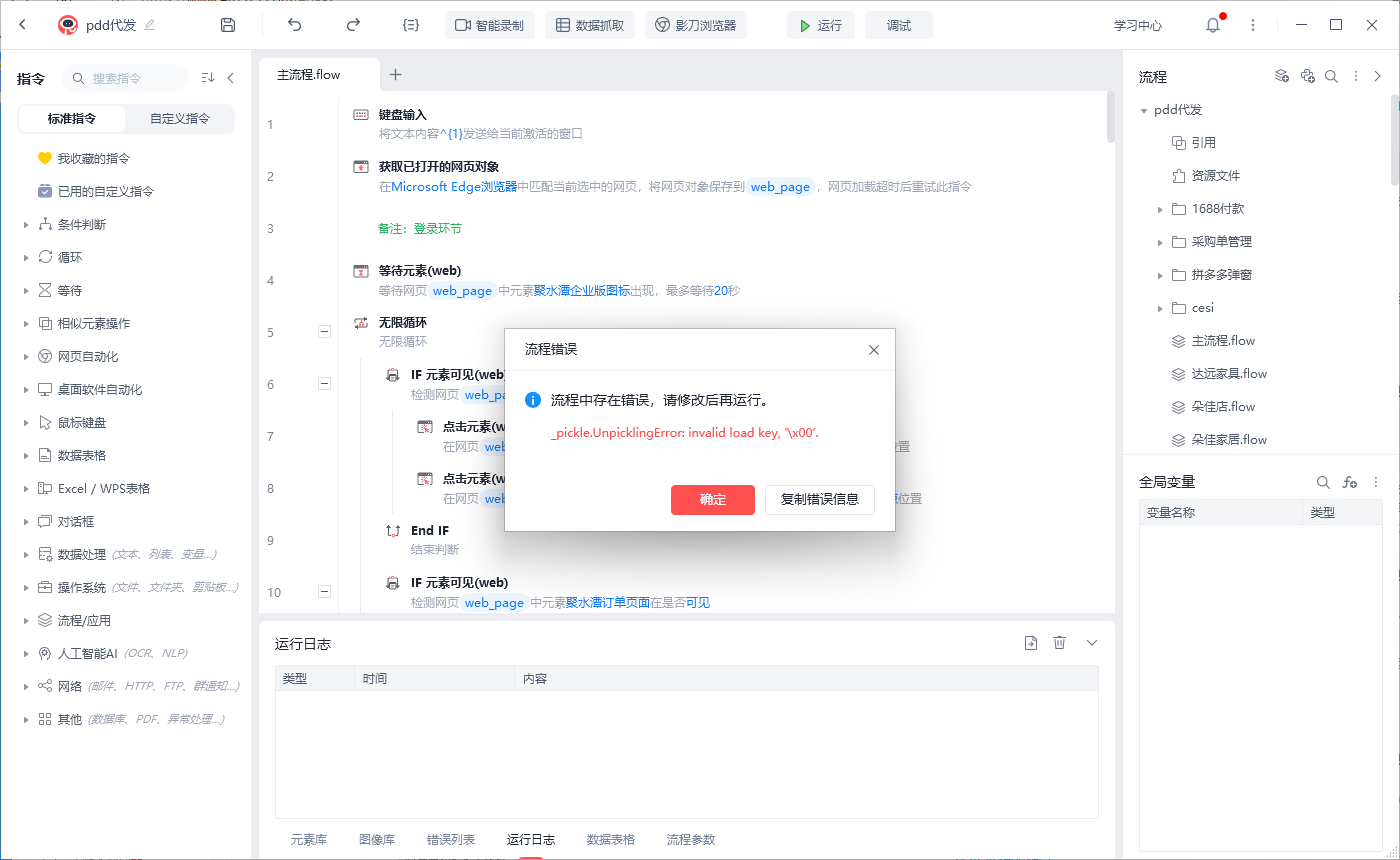Click the second plus icon in the 流程 header
Viewport: 1400px width, 860px height.
pos(1307,76)
